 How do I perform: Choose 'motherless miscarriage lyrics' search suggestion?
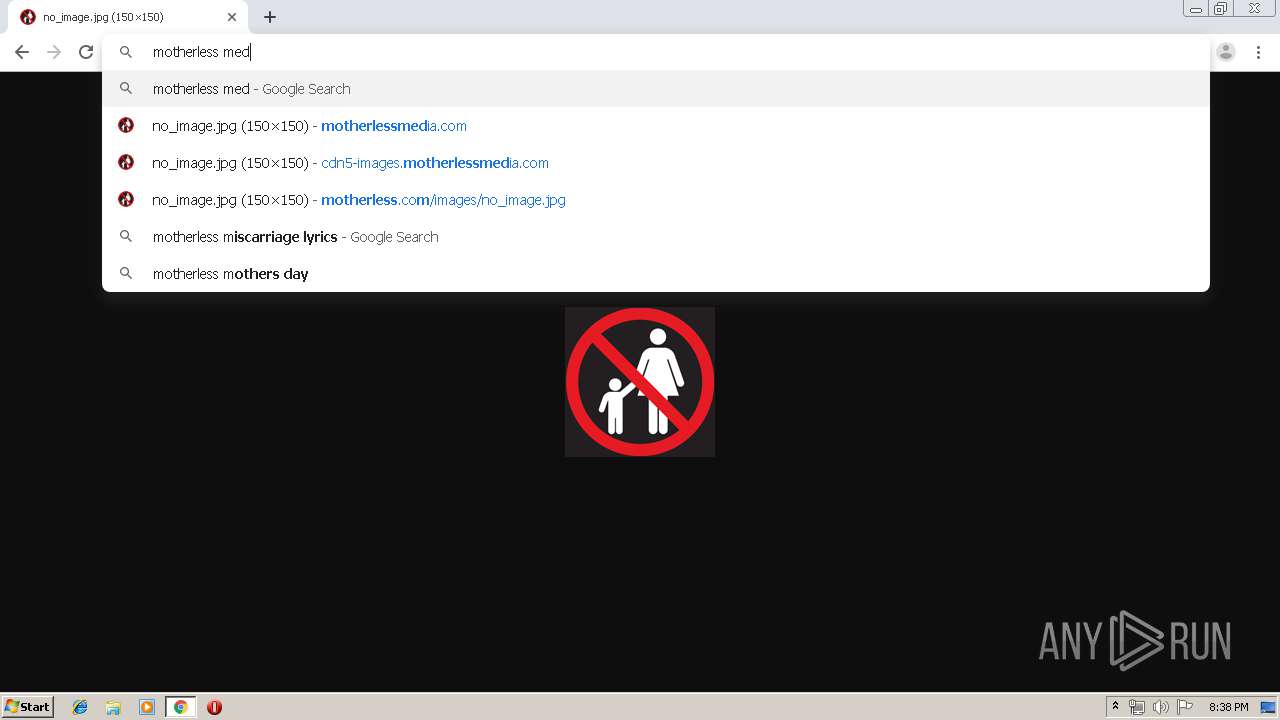click(x=656, y=237)
